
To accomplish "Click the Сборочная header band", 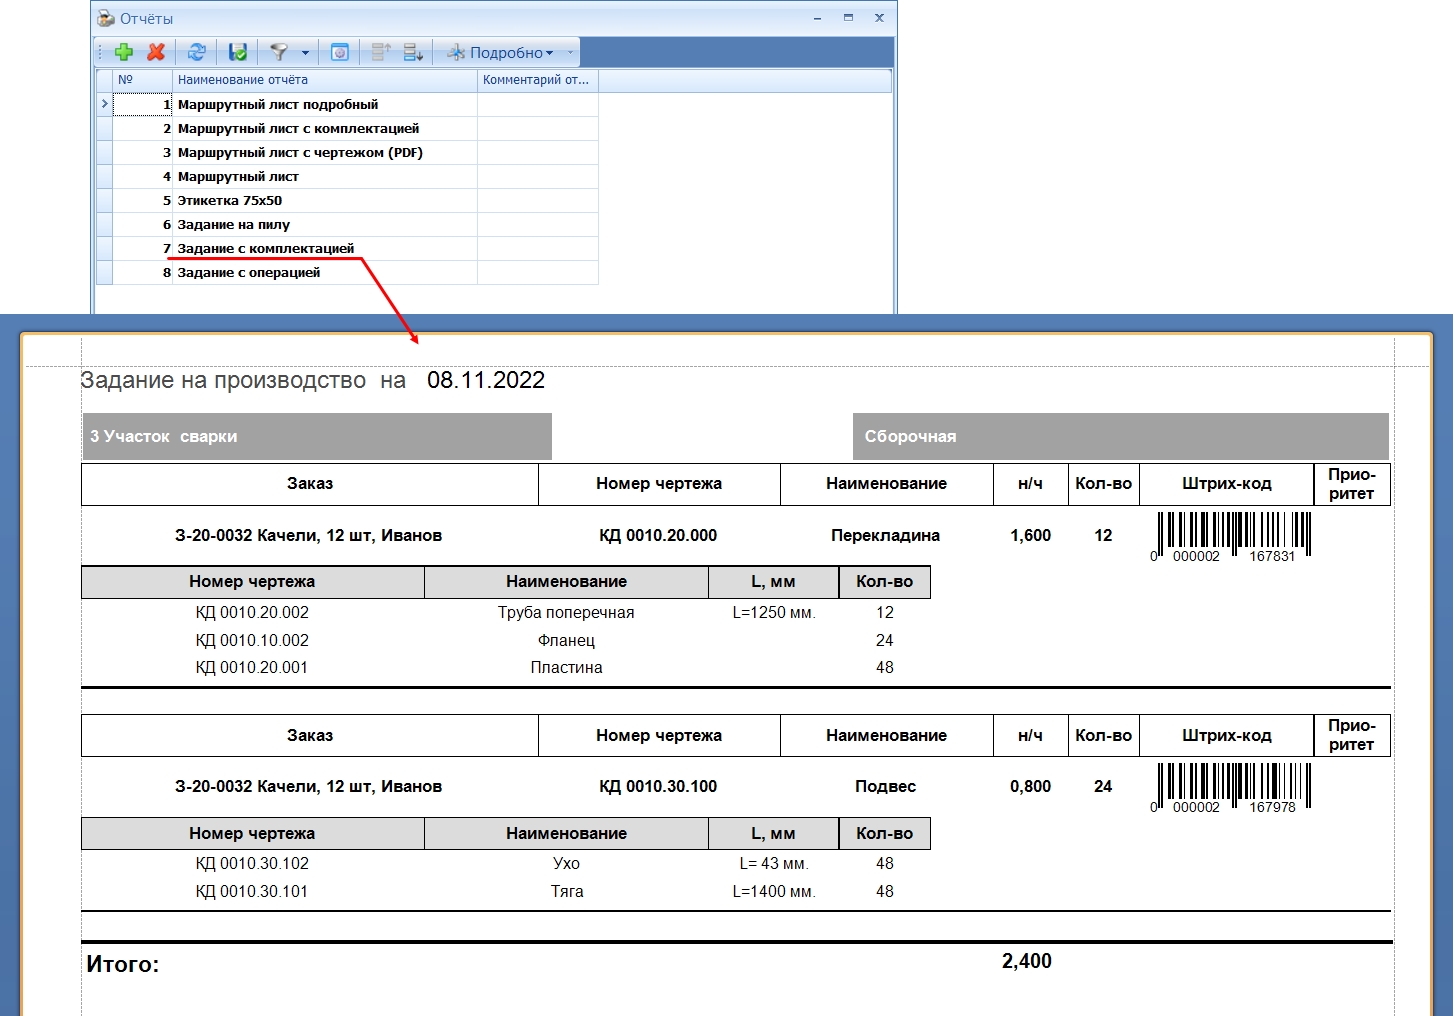I will click(1121, 437).
